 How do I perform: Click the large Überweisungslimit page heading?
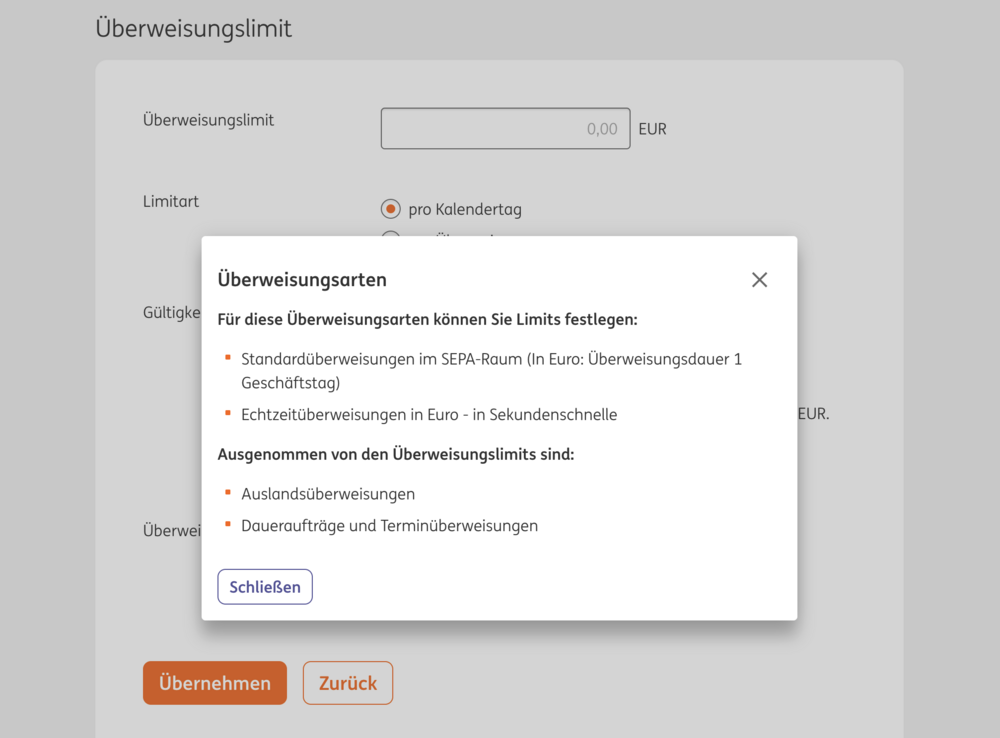click(194, 28)
